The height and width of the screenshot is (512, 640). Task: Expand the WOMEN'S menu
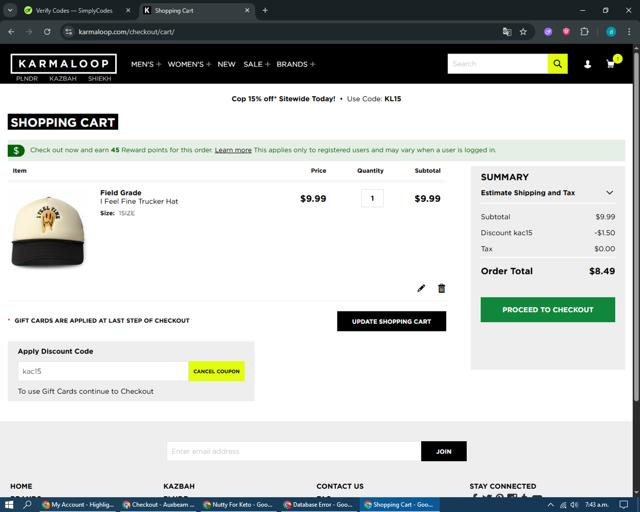[189, 64]
